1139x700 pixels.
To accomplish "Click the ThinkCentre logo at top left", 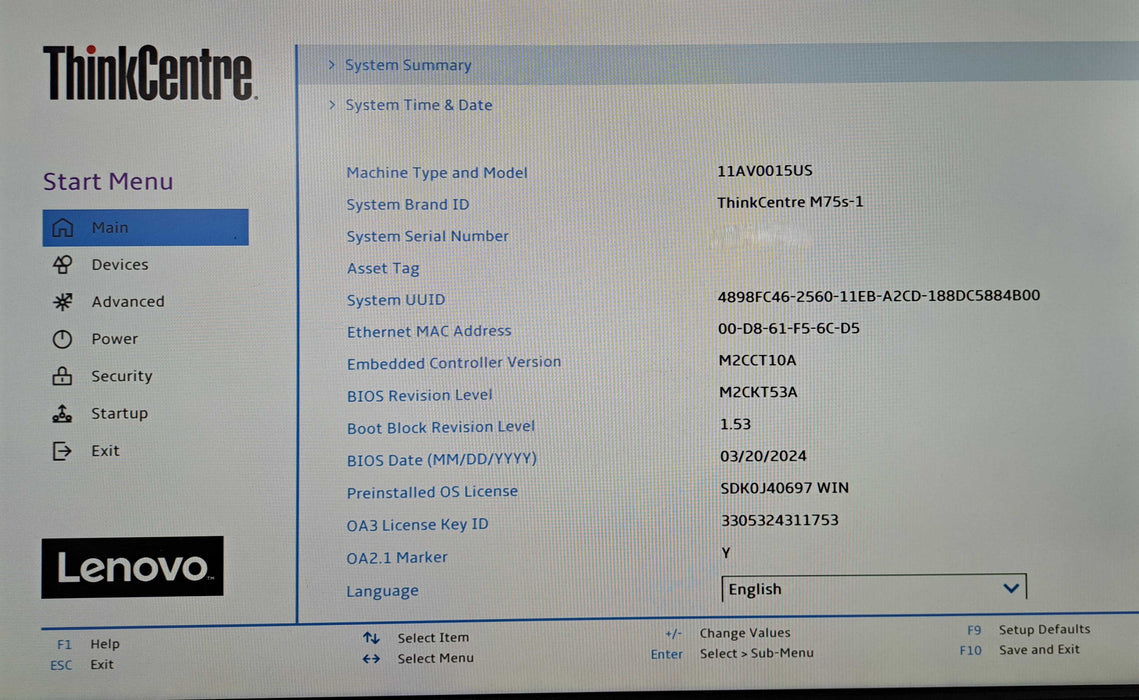I will [147, 70].
